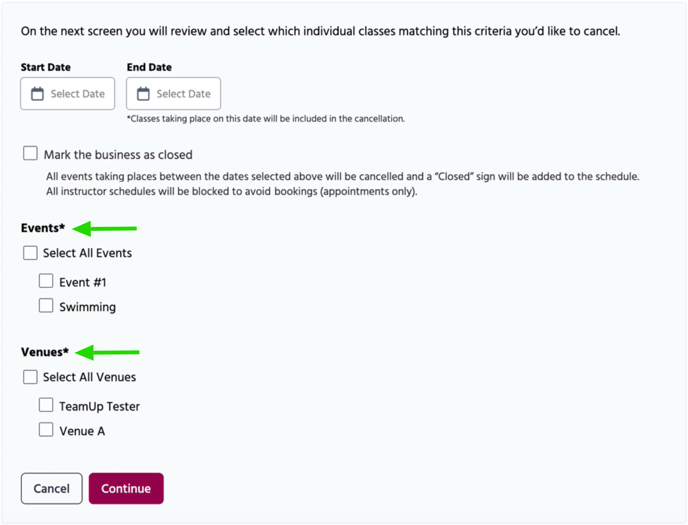The image size is (688, 525).
Task: Click the bold 'Venues*' section heading
Action: point(45,352)
